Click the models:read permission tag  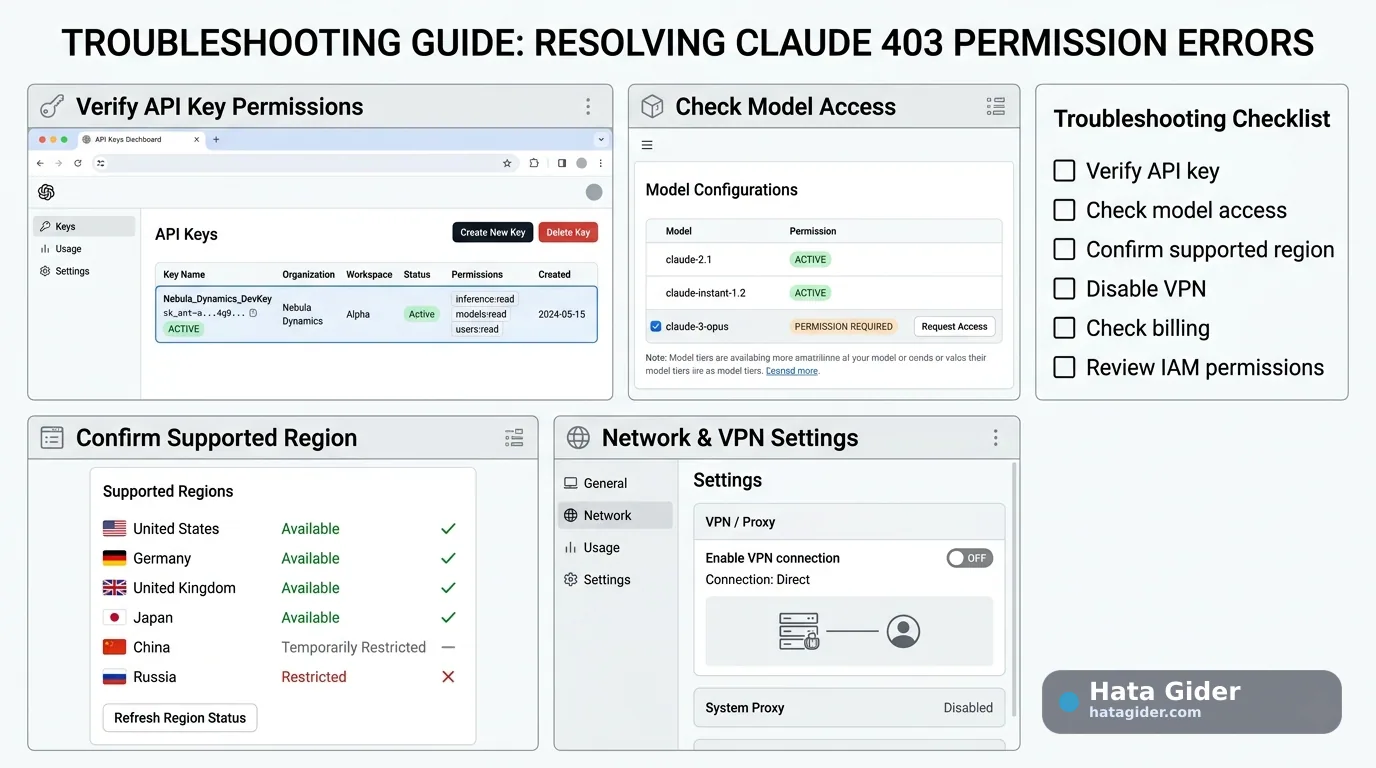[481, 314]
